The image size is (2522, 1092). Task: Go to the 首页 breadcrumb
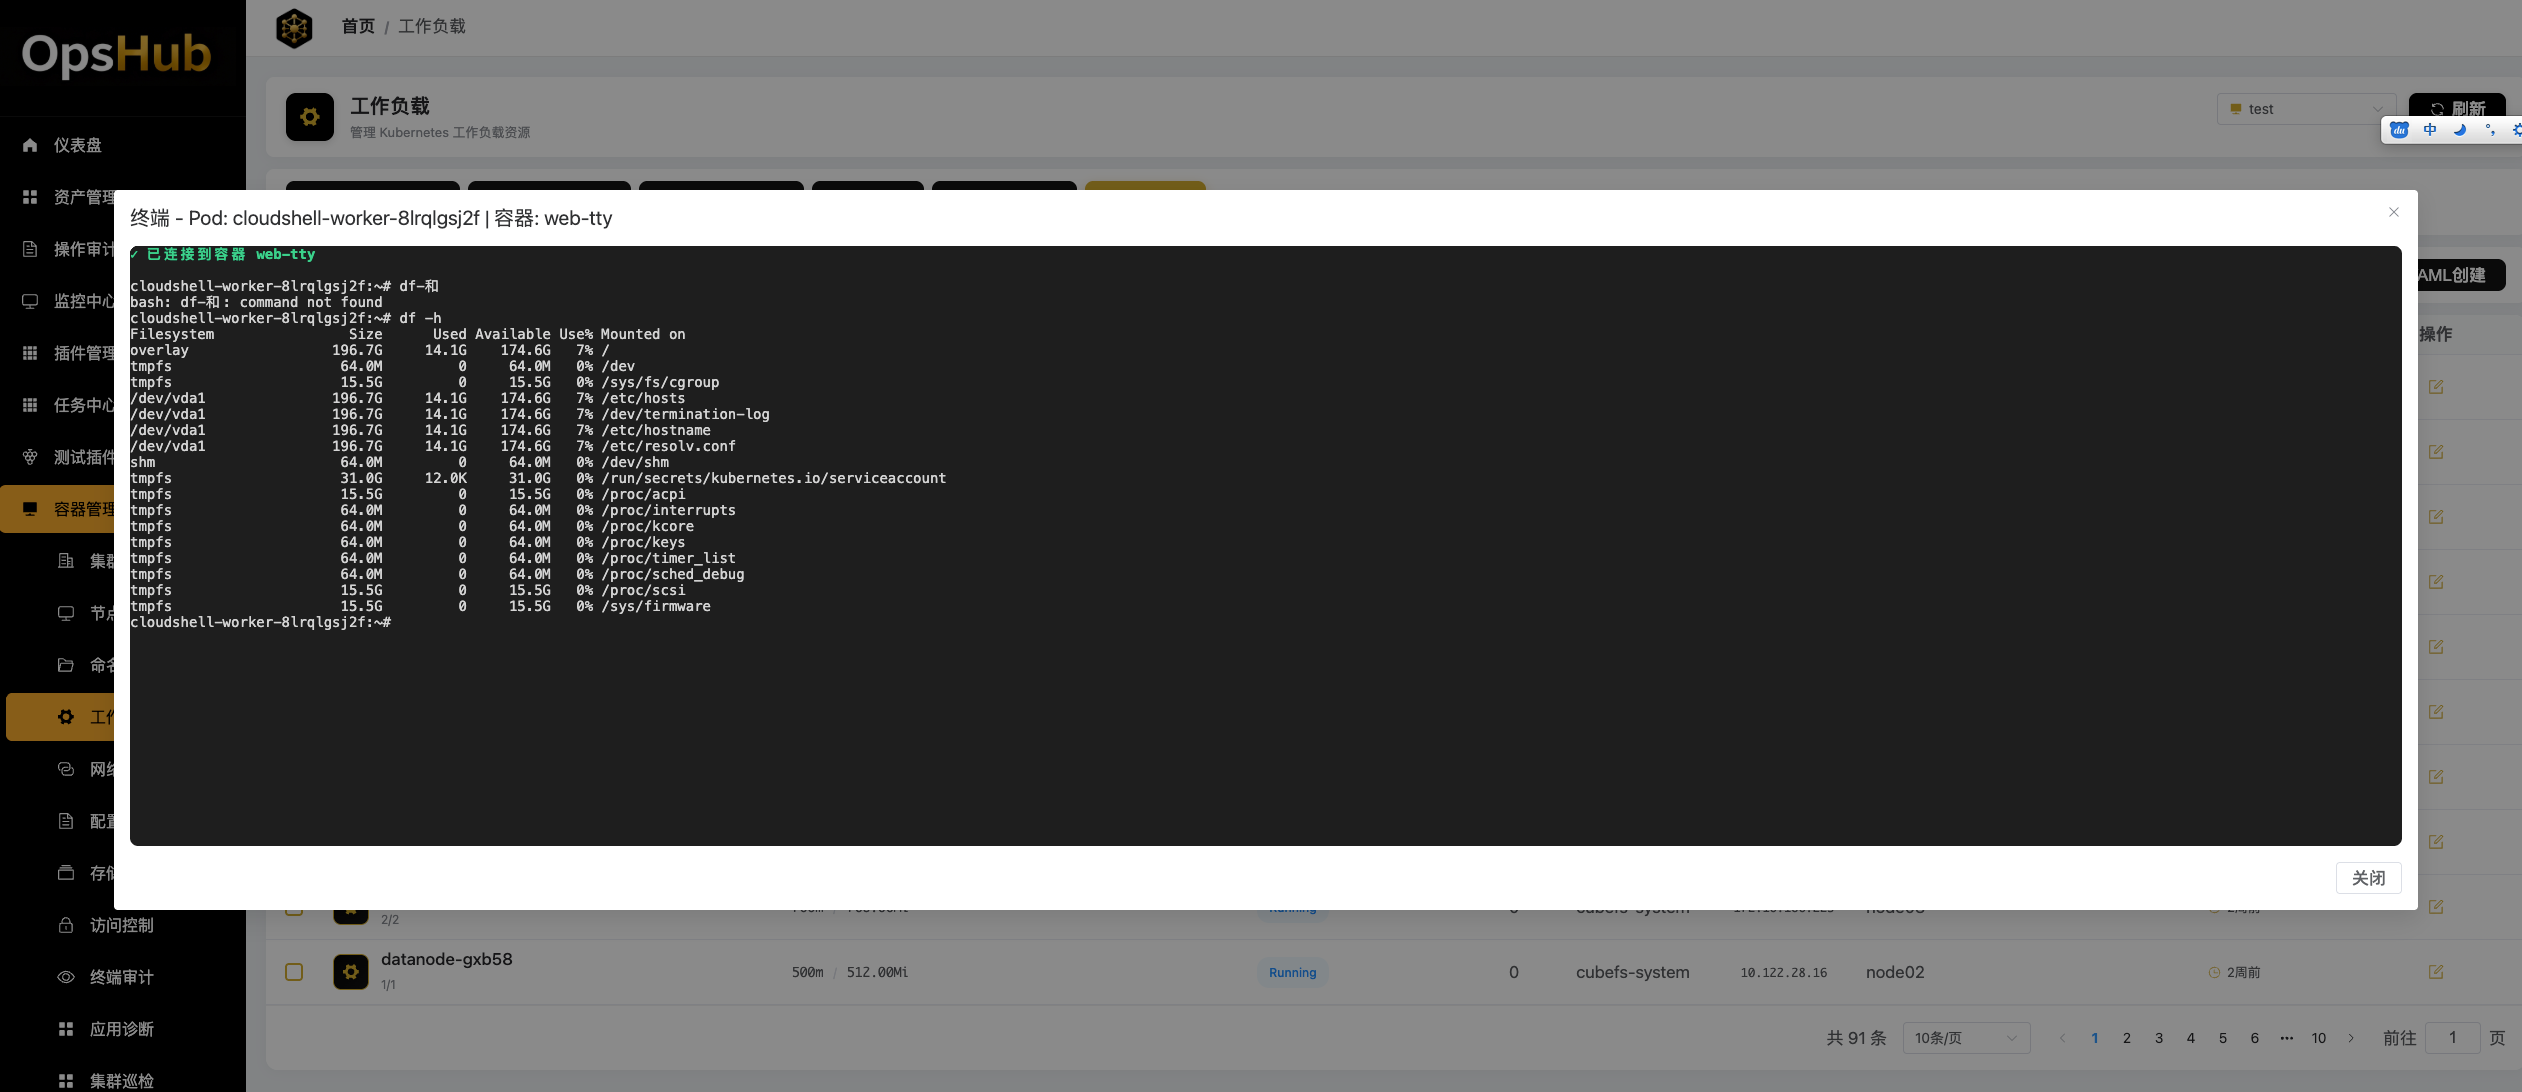pos(358,26)
